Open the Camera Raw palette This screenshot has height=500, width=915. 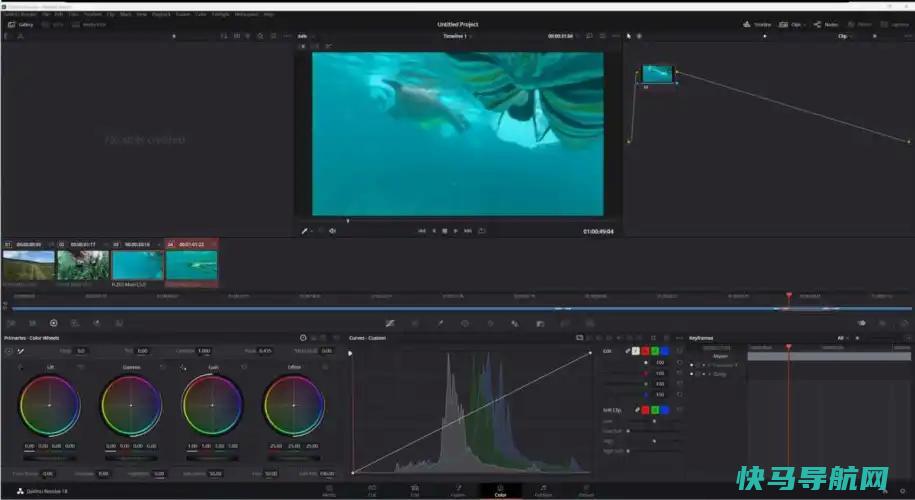point(11,323)
